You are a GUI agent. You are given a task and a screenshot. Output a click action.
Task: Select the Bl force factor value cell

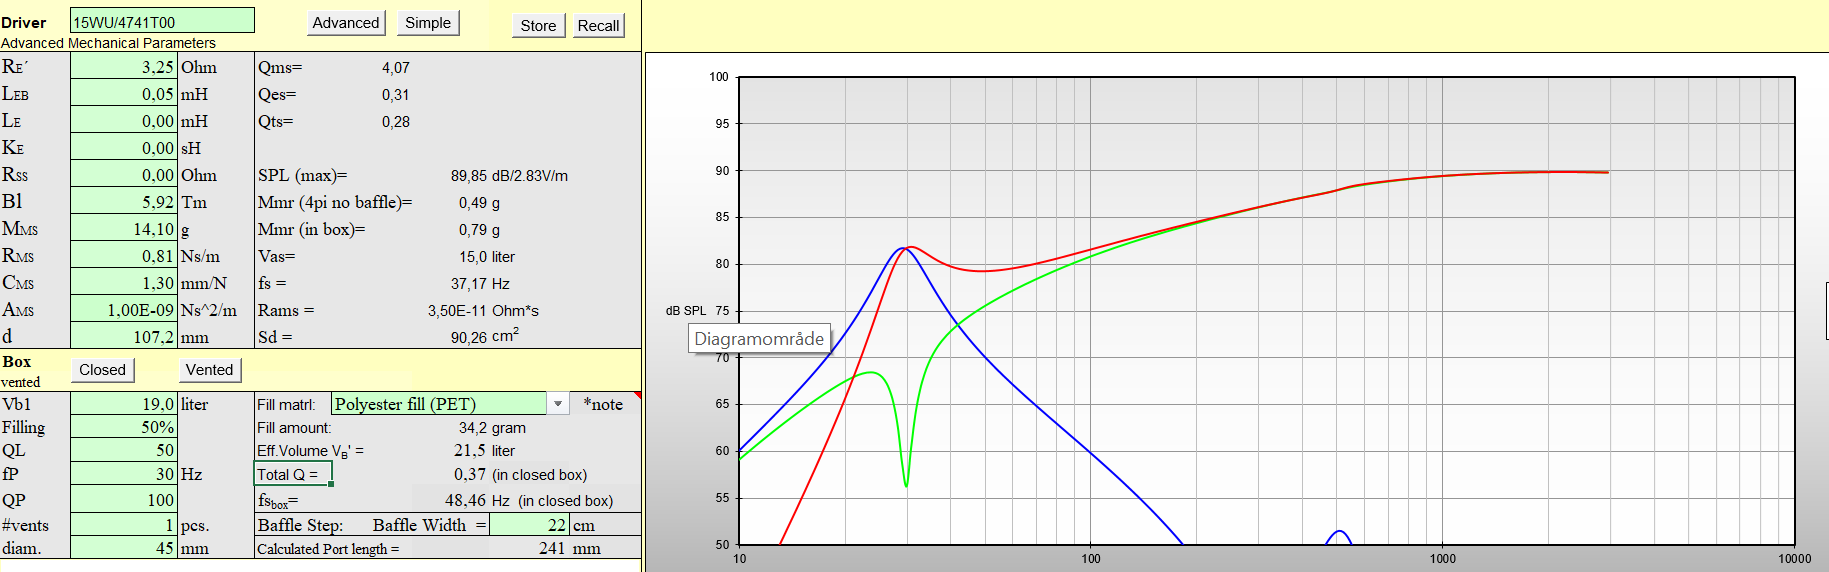tap(124, 202)
